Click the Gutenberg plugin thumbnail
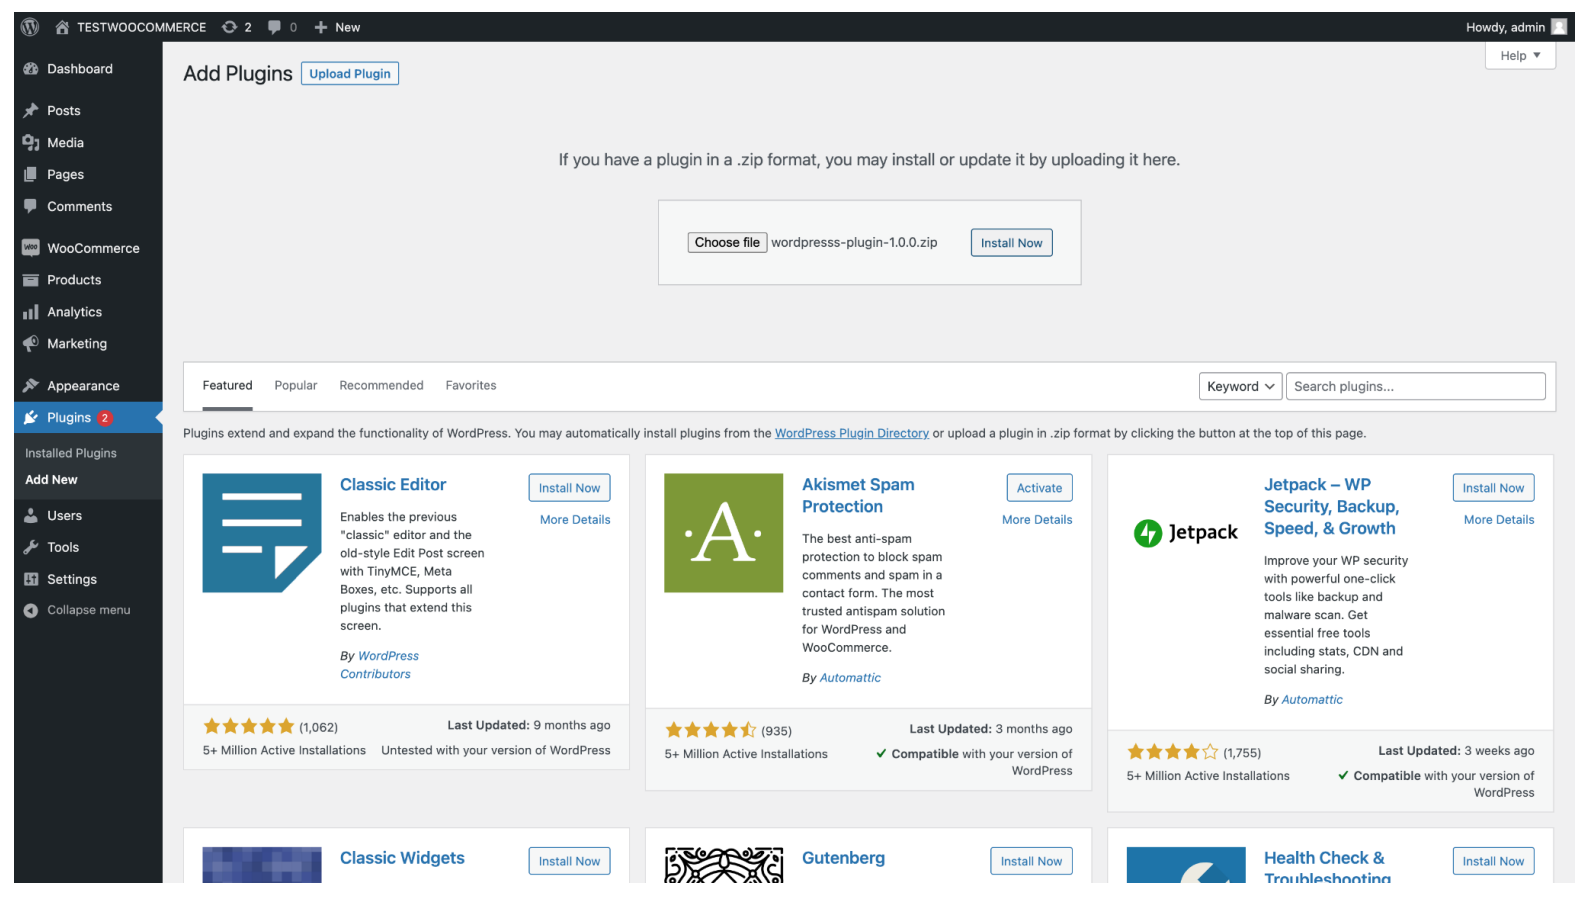 point(724,865)
